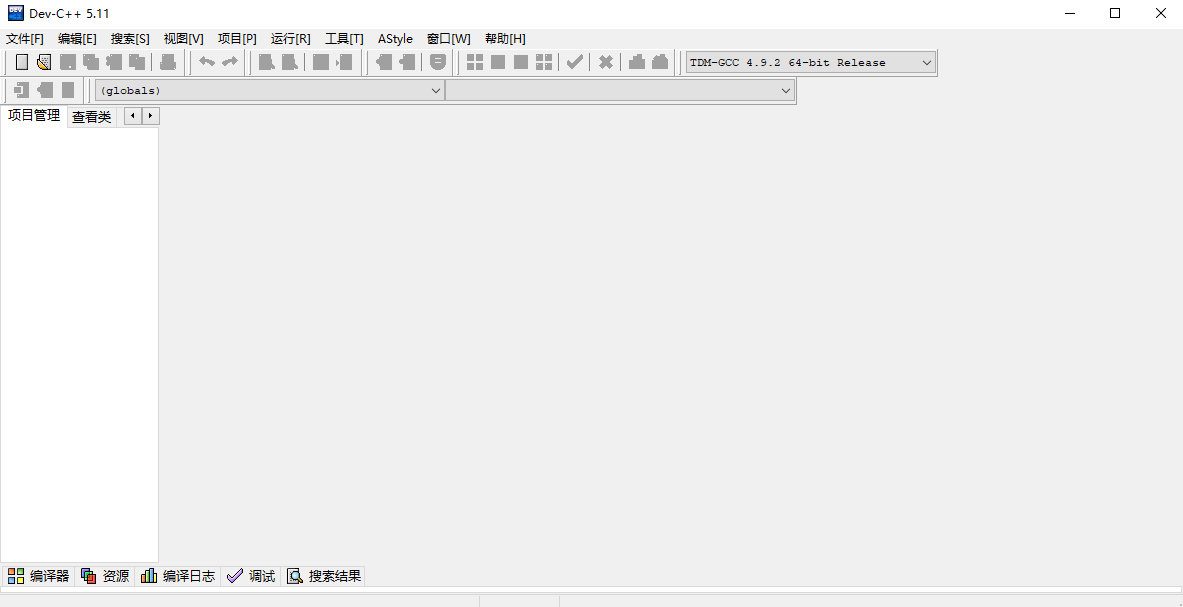This screenshot has height=607, width=1183.
Task: Click the Add file to project icon
Action: point(384,62)
